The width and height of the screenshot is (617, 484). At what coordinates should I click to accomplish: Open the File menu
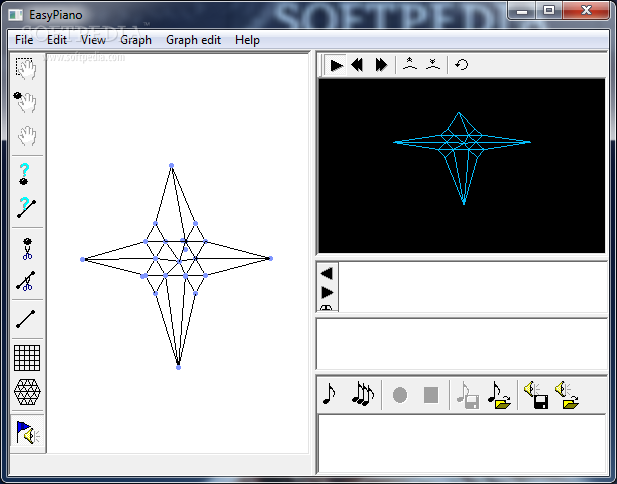tap(24, 40)
